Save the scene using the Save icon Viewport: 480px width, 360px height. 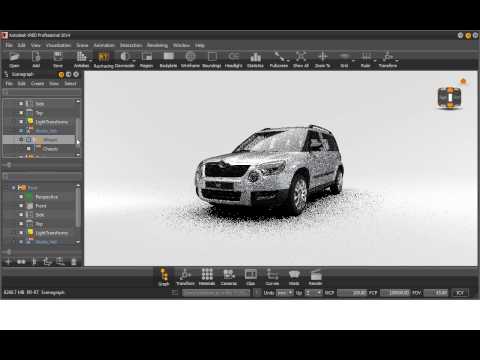[58, 57]
